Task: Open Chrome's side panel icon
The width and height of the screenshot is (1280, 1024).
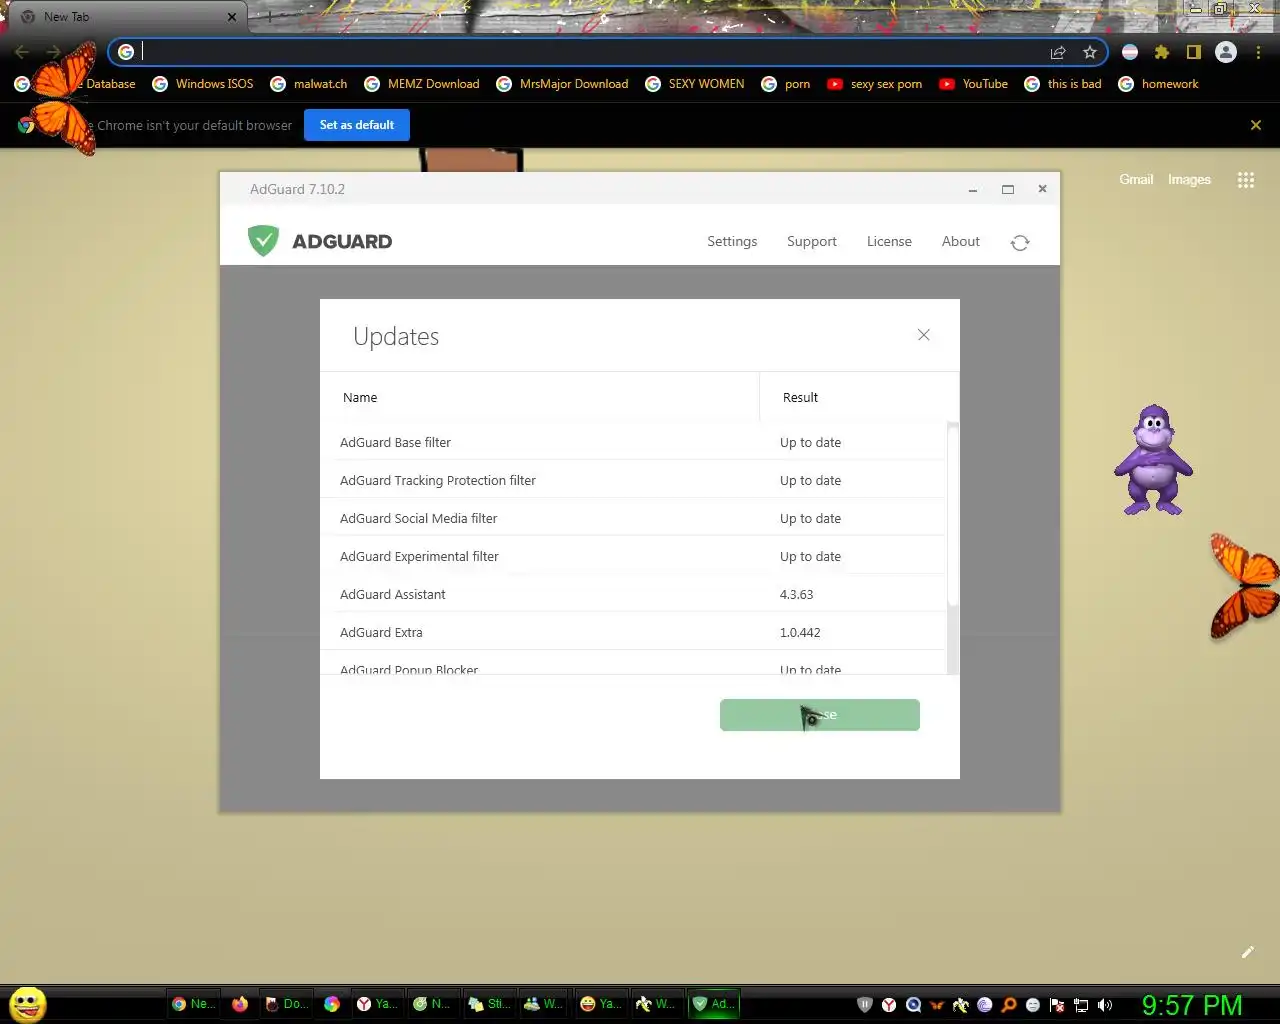Action: click(x=1193, y=52)
